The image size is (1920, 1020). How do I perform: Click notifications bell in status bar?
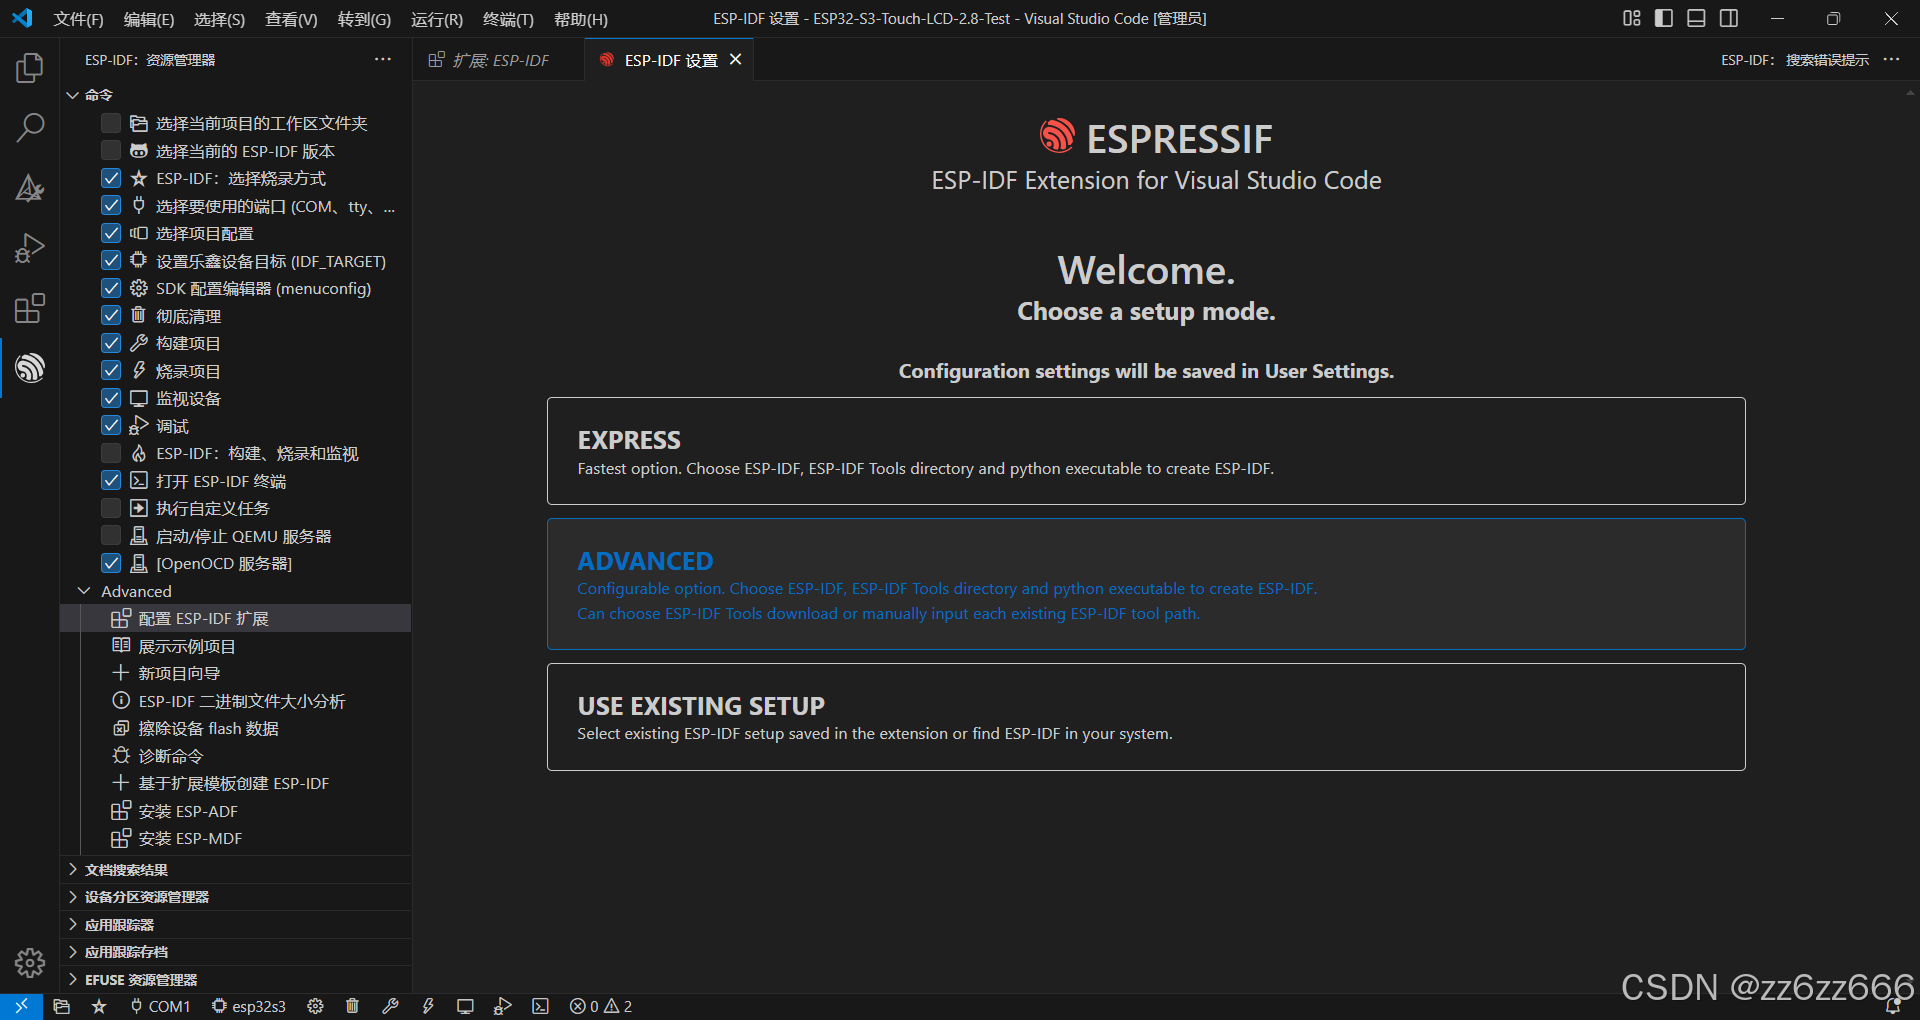pyautogui.click(x=1893, y=1007)
